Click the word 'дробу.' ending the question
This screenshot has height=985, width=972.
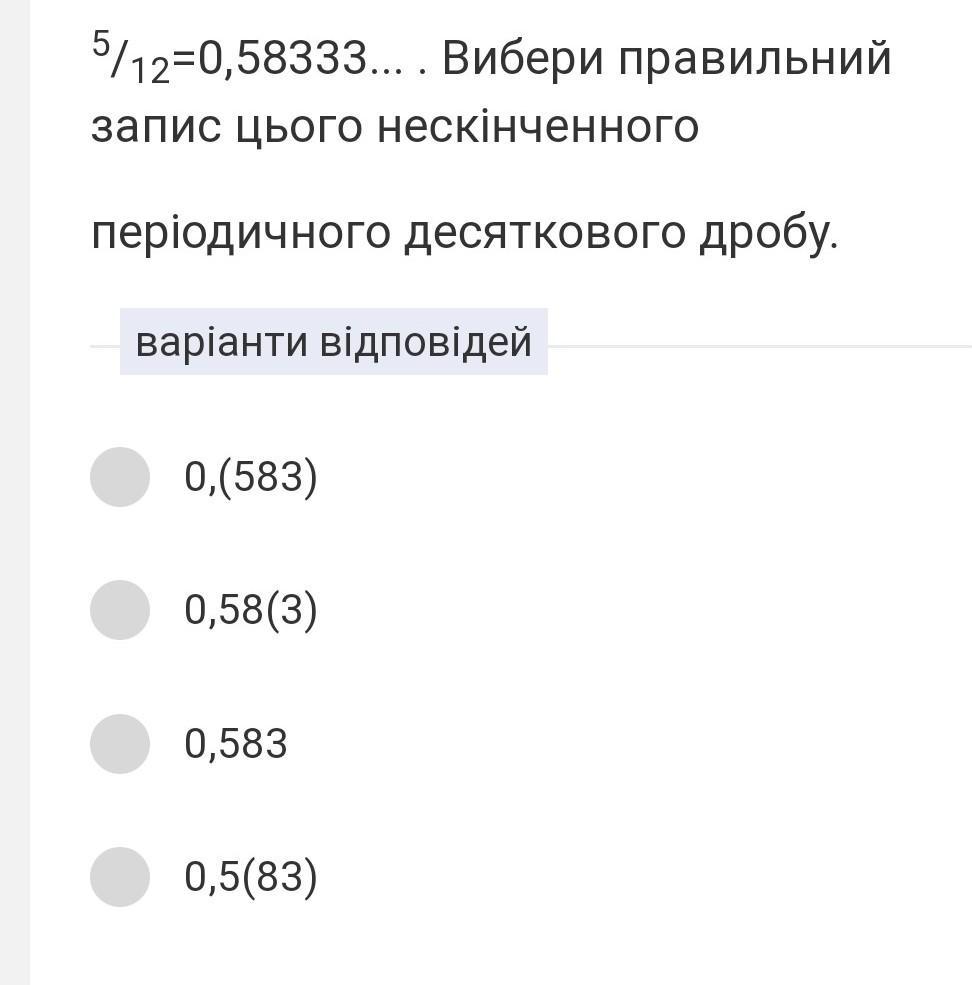(768, 234)
